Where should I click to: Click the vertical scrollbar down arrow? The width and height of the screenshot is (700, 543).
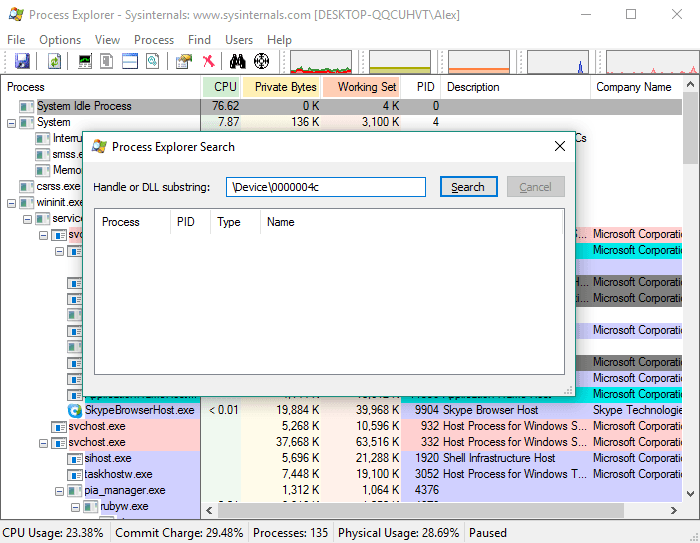691,493
